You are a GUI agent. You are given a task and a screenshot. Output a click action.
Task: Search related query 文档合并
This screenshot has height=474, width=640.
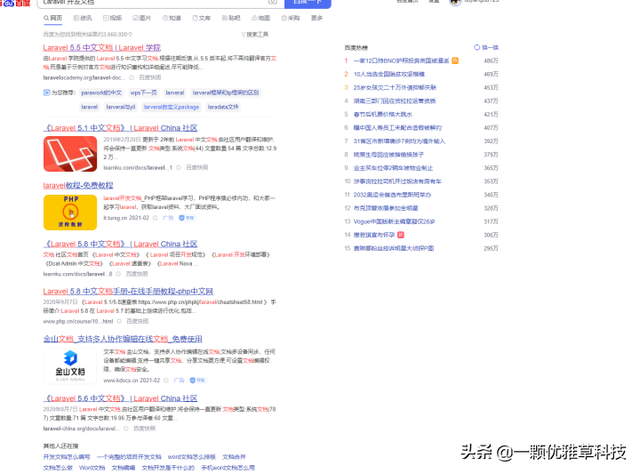click(x=234, y=457)
